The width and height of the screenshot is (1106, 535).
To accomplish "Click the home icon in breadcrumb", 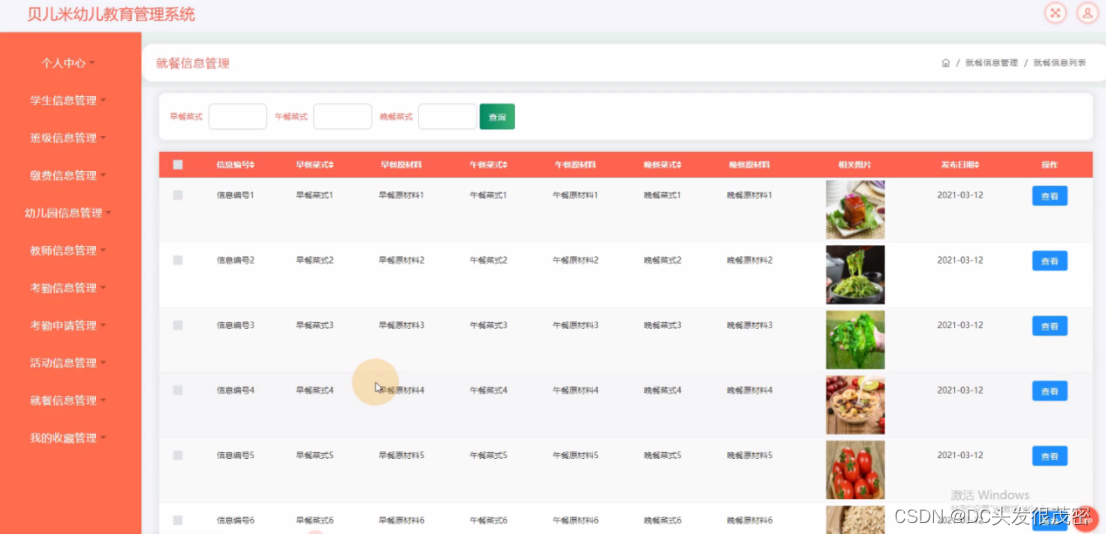I will click(945, 63).
